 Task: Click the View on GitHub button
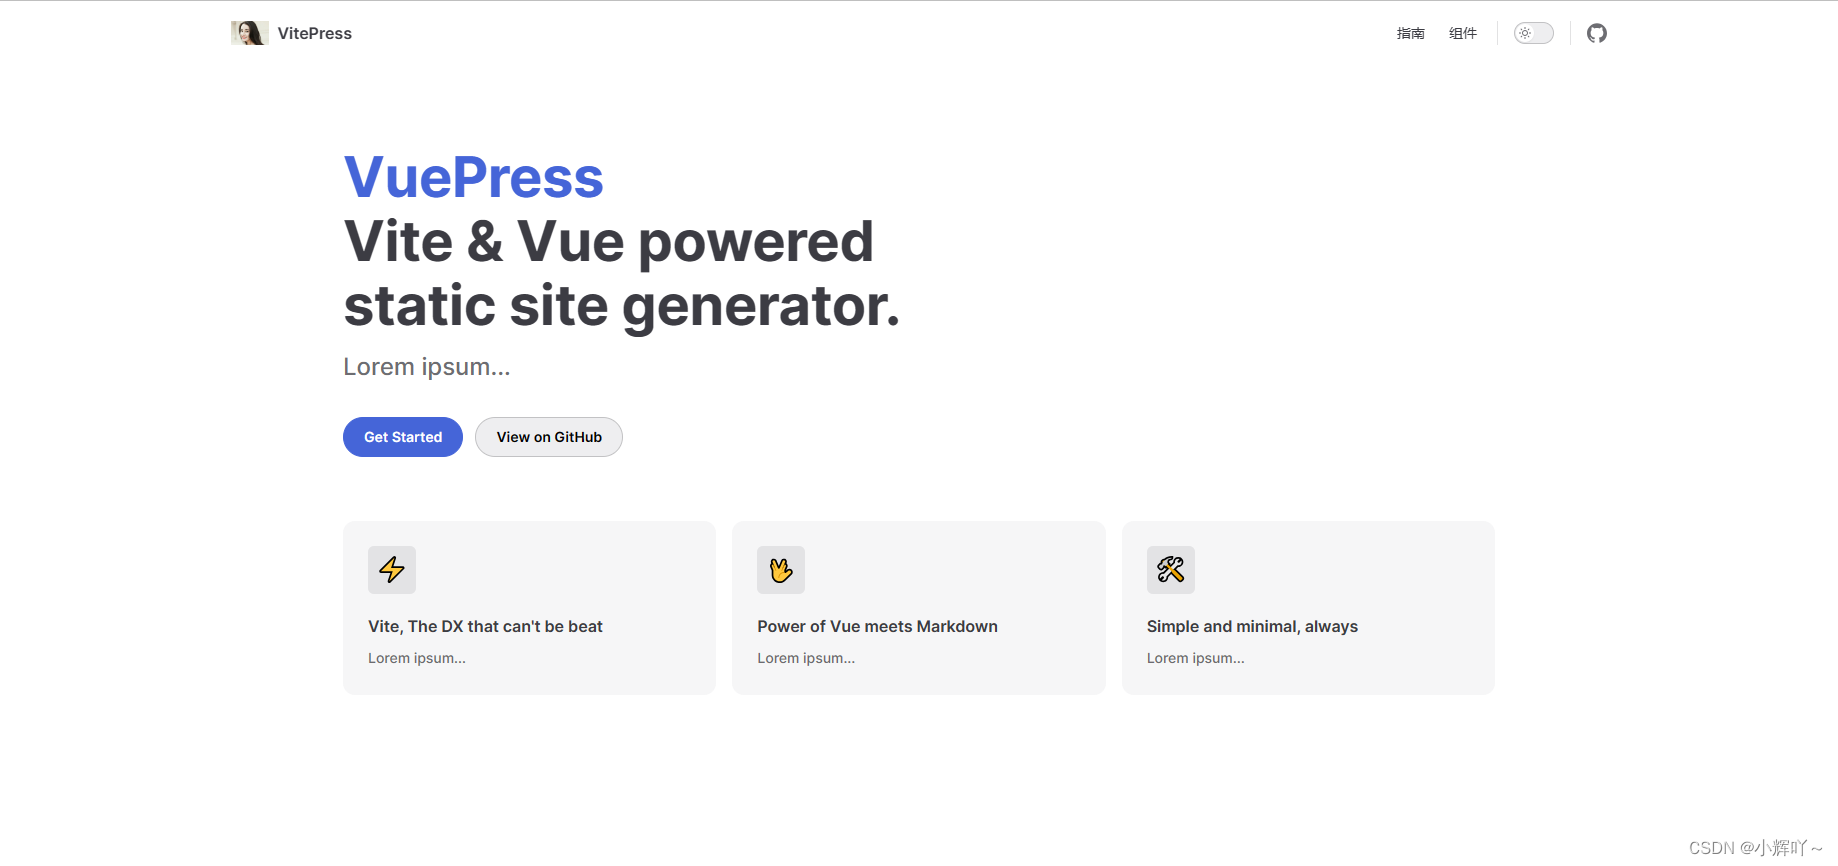click(x=548, y=437)
